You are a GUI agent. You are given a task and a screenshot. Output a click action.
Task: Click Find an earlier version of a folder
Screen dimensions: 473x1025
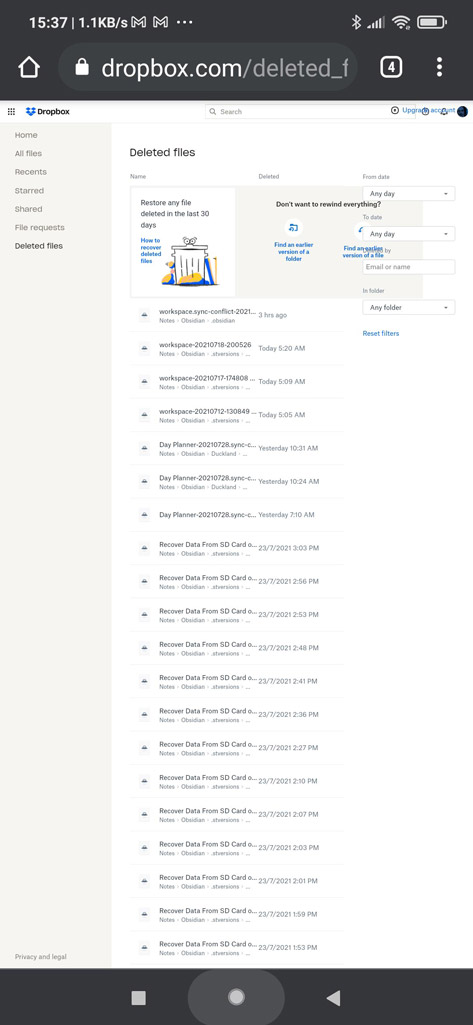[293, 252]
